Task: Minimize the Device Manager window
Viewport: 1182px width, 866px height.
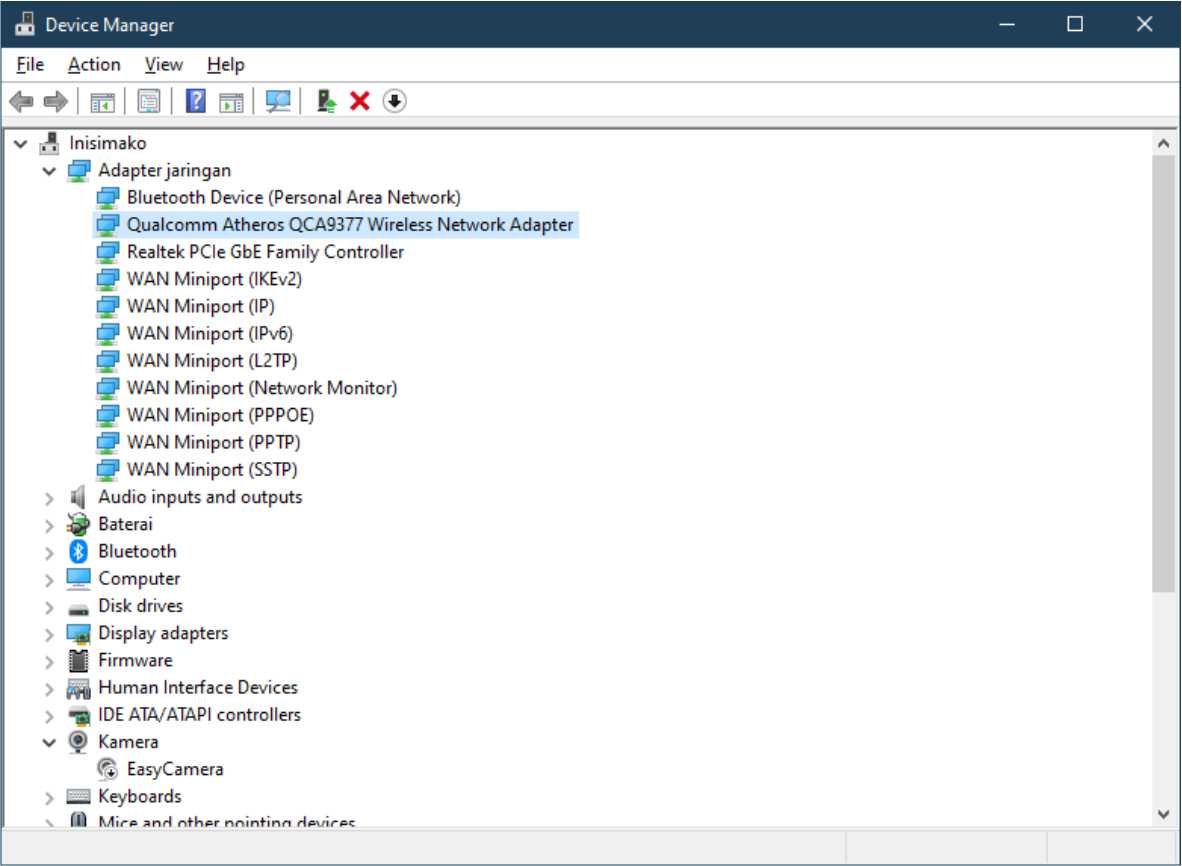Action: point(1006,24)
